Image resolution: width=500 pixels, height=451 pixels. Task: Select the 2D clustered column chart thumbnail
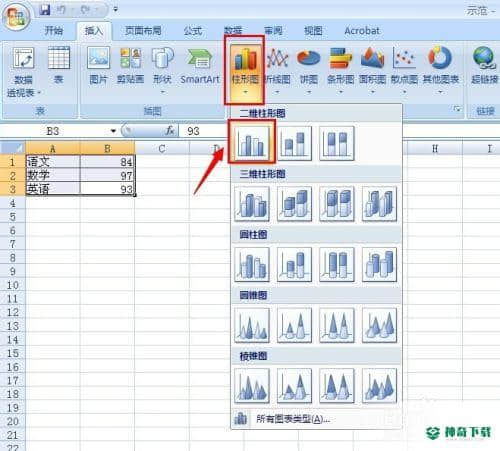[252, 143]
